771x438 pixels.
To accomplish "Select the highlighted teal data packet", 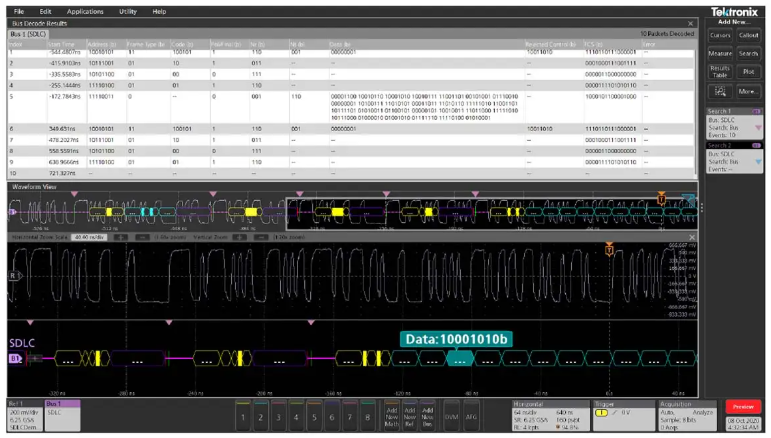I will click(x=460, y=360).
